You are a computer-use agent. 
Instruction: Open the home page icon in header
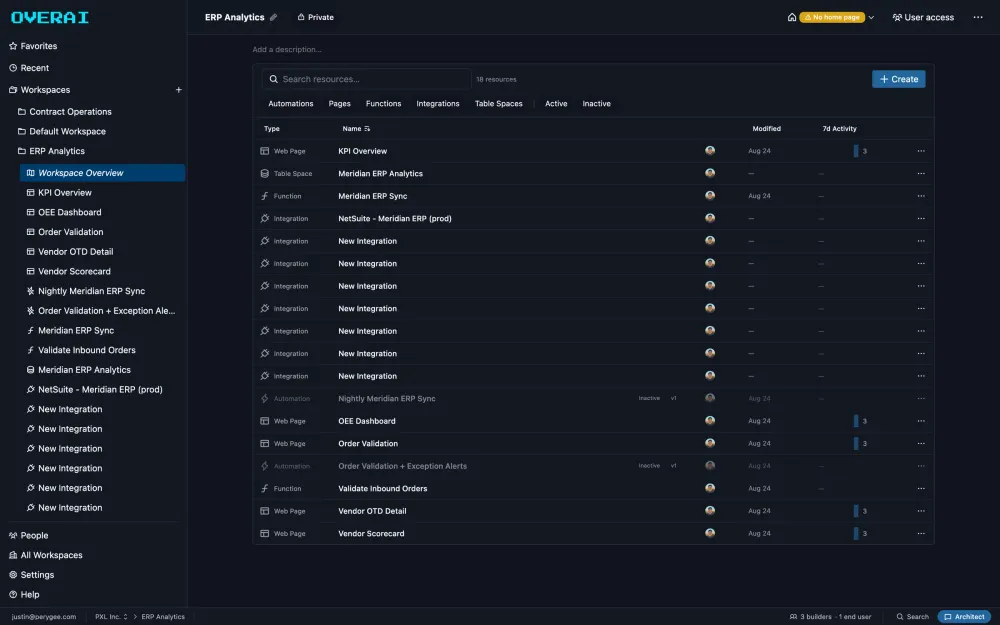point(791,17)
